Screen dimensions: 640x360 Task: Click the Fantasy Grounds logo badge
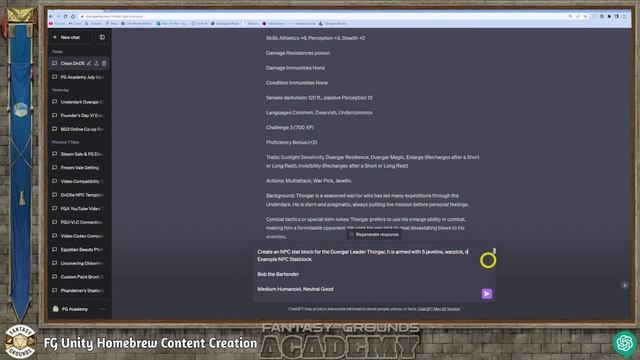pos(20,341)
